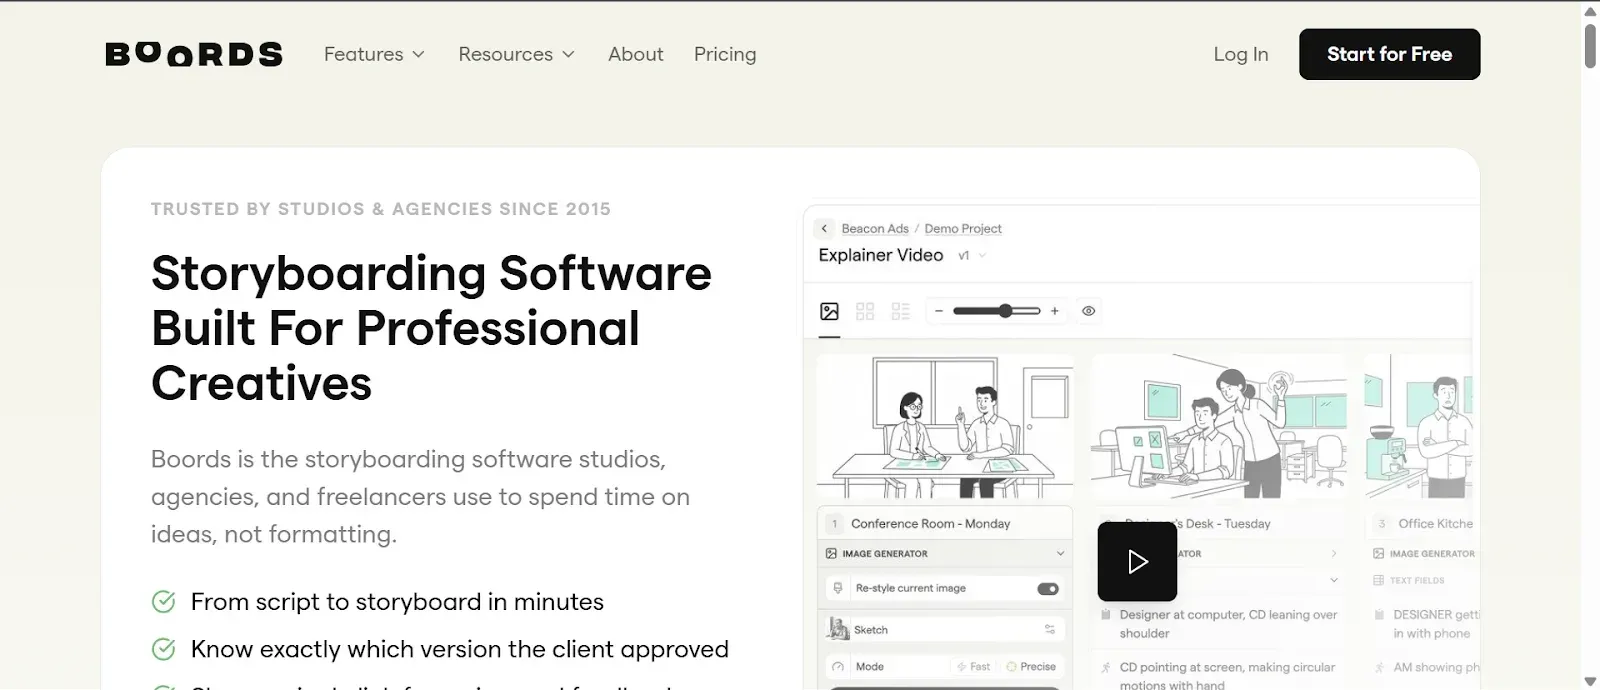The width and height of the screenshot is (1600, 690).
Task: Toggle the Re-style current image switch
Action: tap(1048, 589)
